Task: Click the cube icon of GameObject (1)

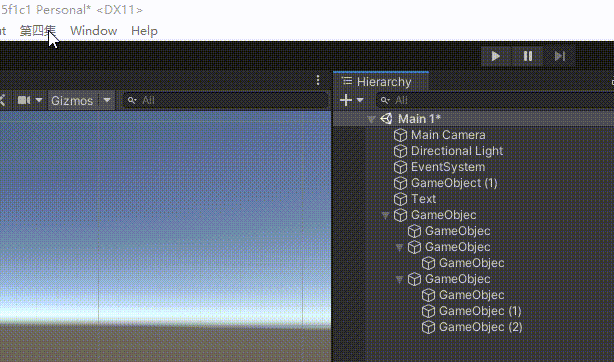Action: click(x=400, y=183)
